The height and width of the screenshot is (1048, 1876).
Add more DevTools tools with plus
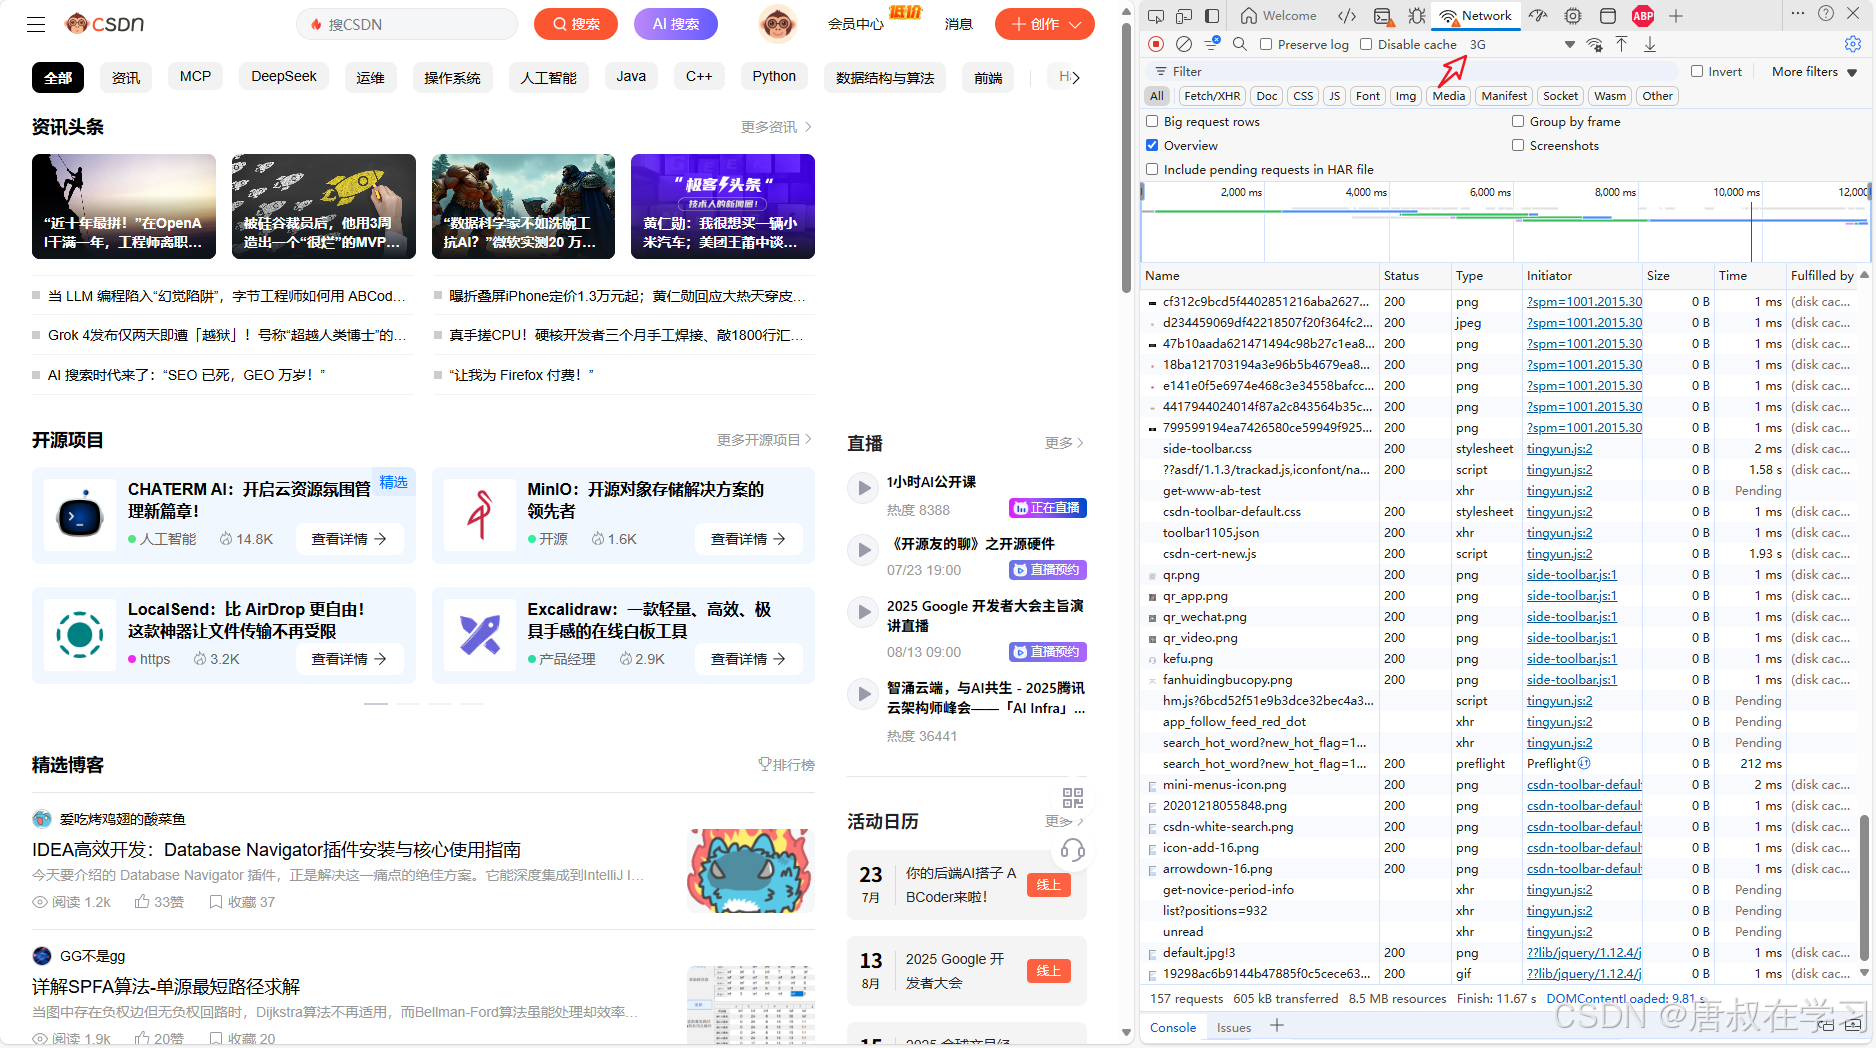(x=1676, y=16)
